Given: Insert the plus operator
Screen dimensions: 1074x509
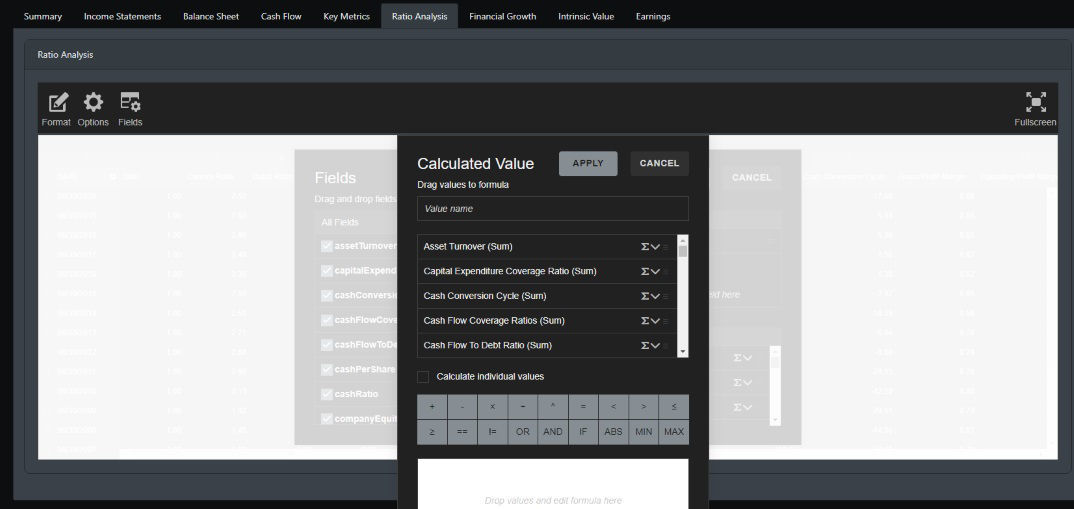Looking at the screenshot, I should (432, 407).
